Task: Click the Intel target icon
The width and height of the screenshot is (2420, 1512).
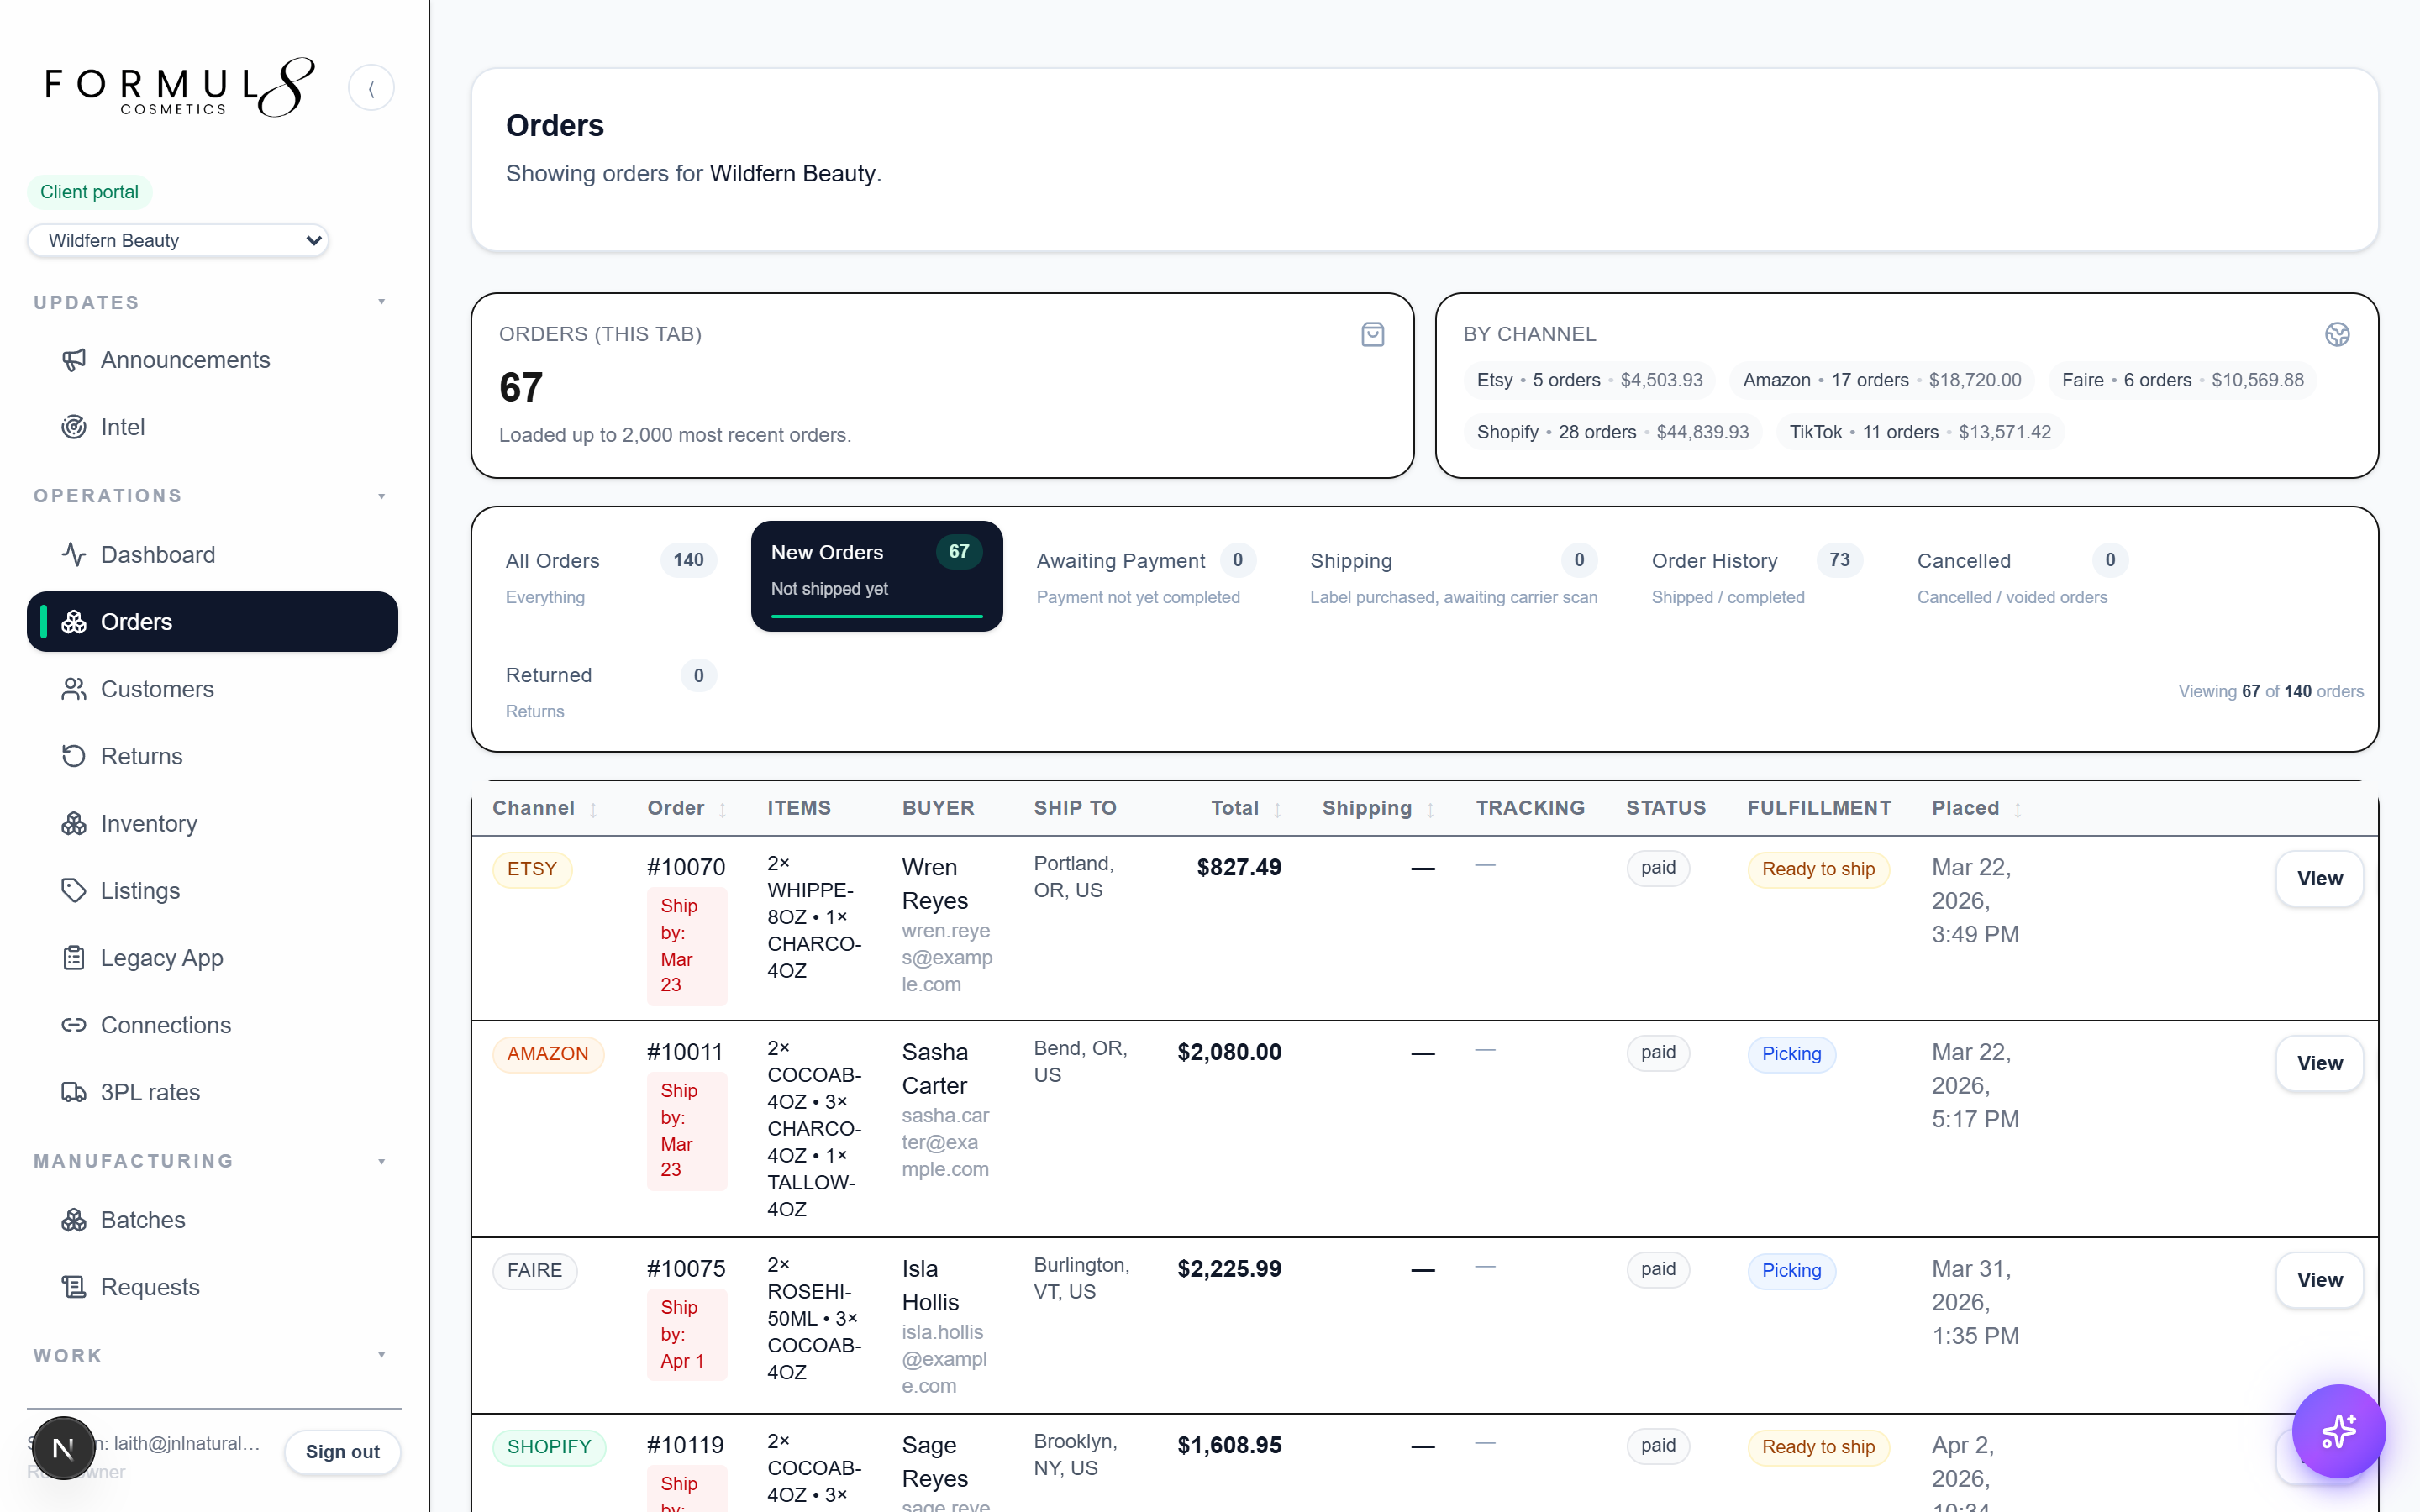Action: pos(74,427)
